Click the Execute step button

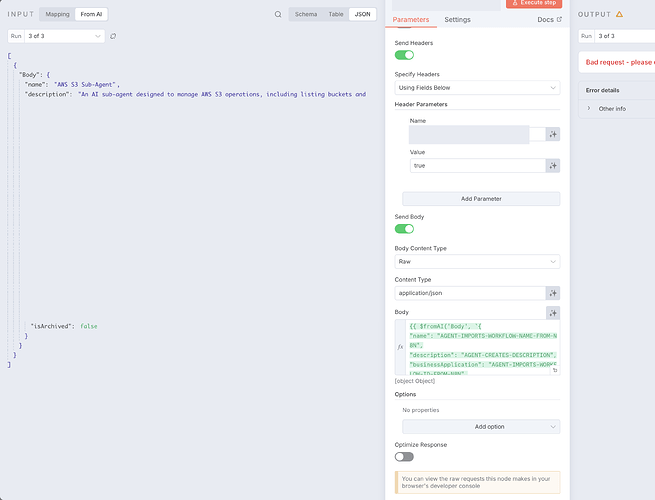534,3
